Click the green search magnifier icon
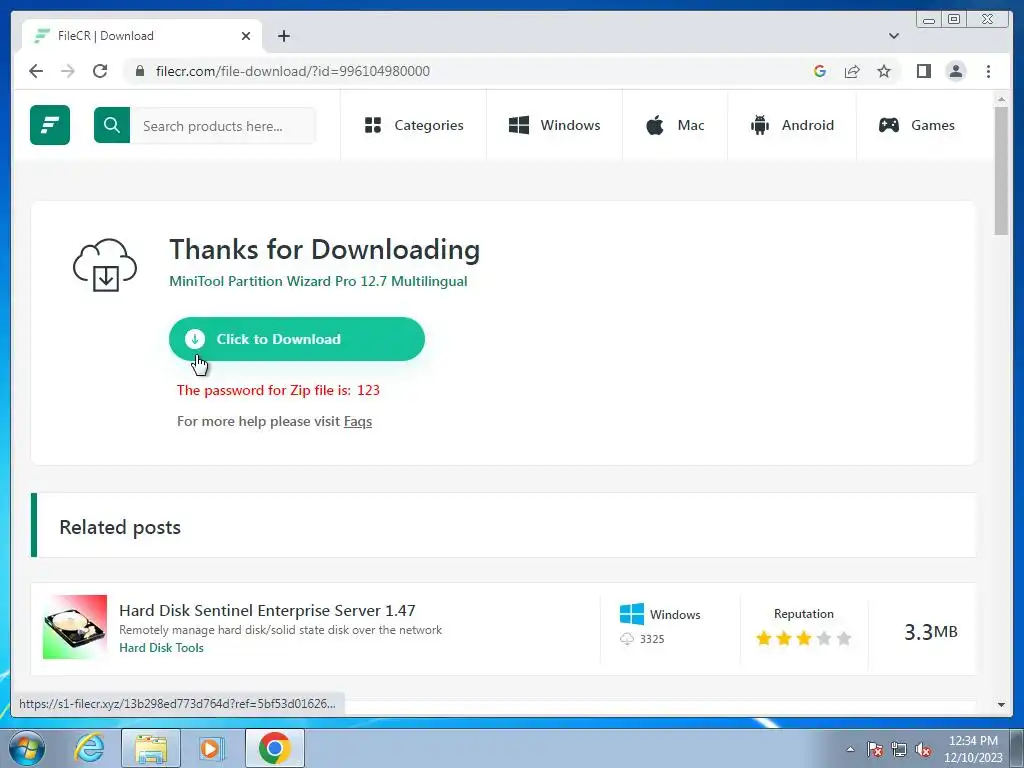The image size is (1024, 768). point(112,125)
